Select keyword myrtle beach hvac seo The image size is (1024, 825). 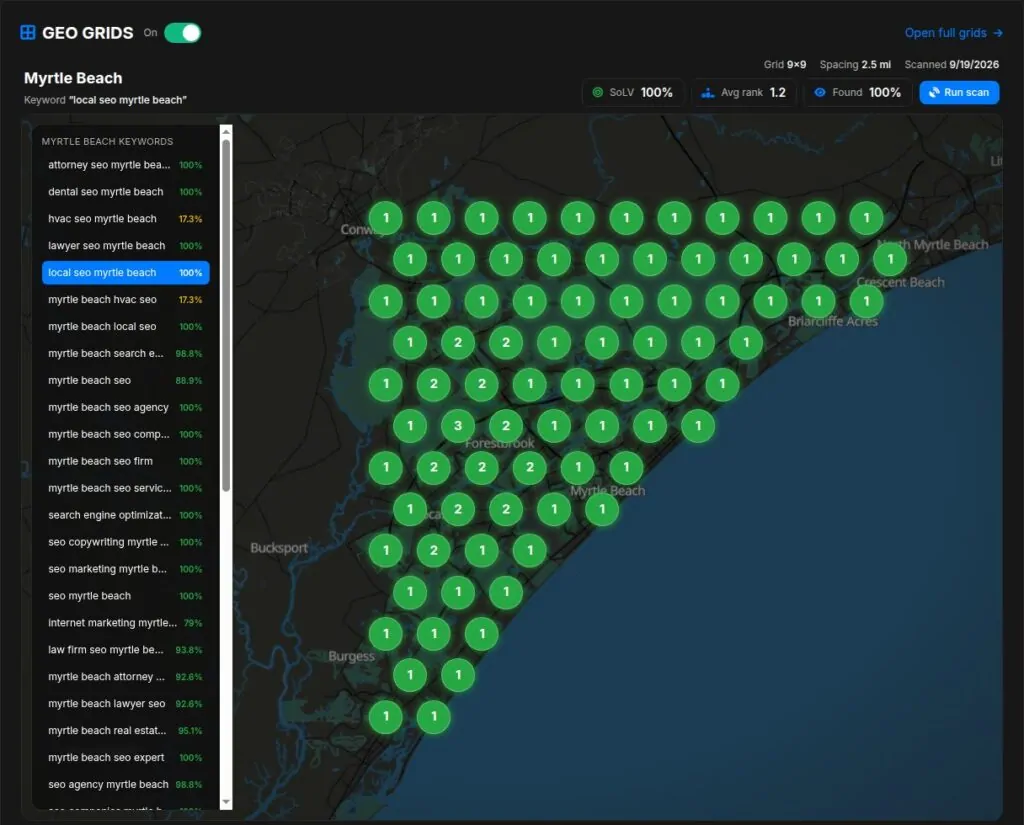click(x=125, y=299)
